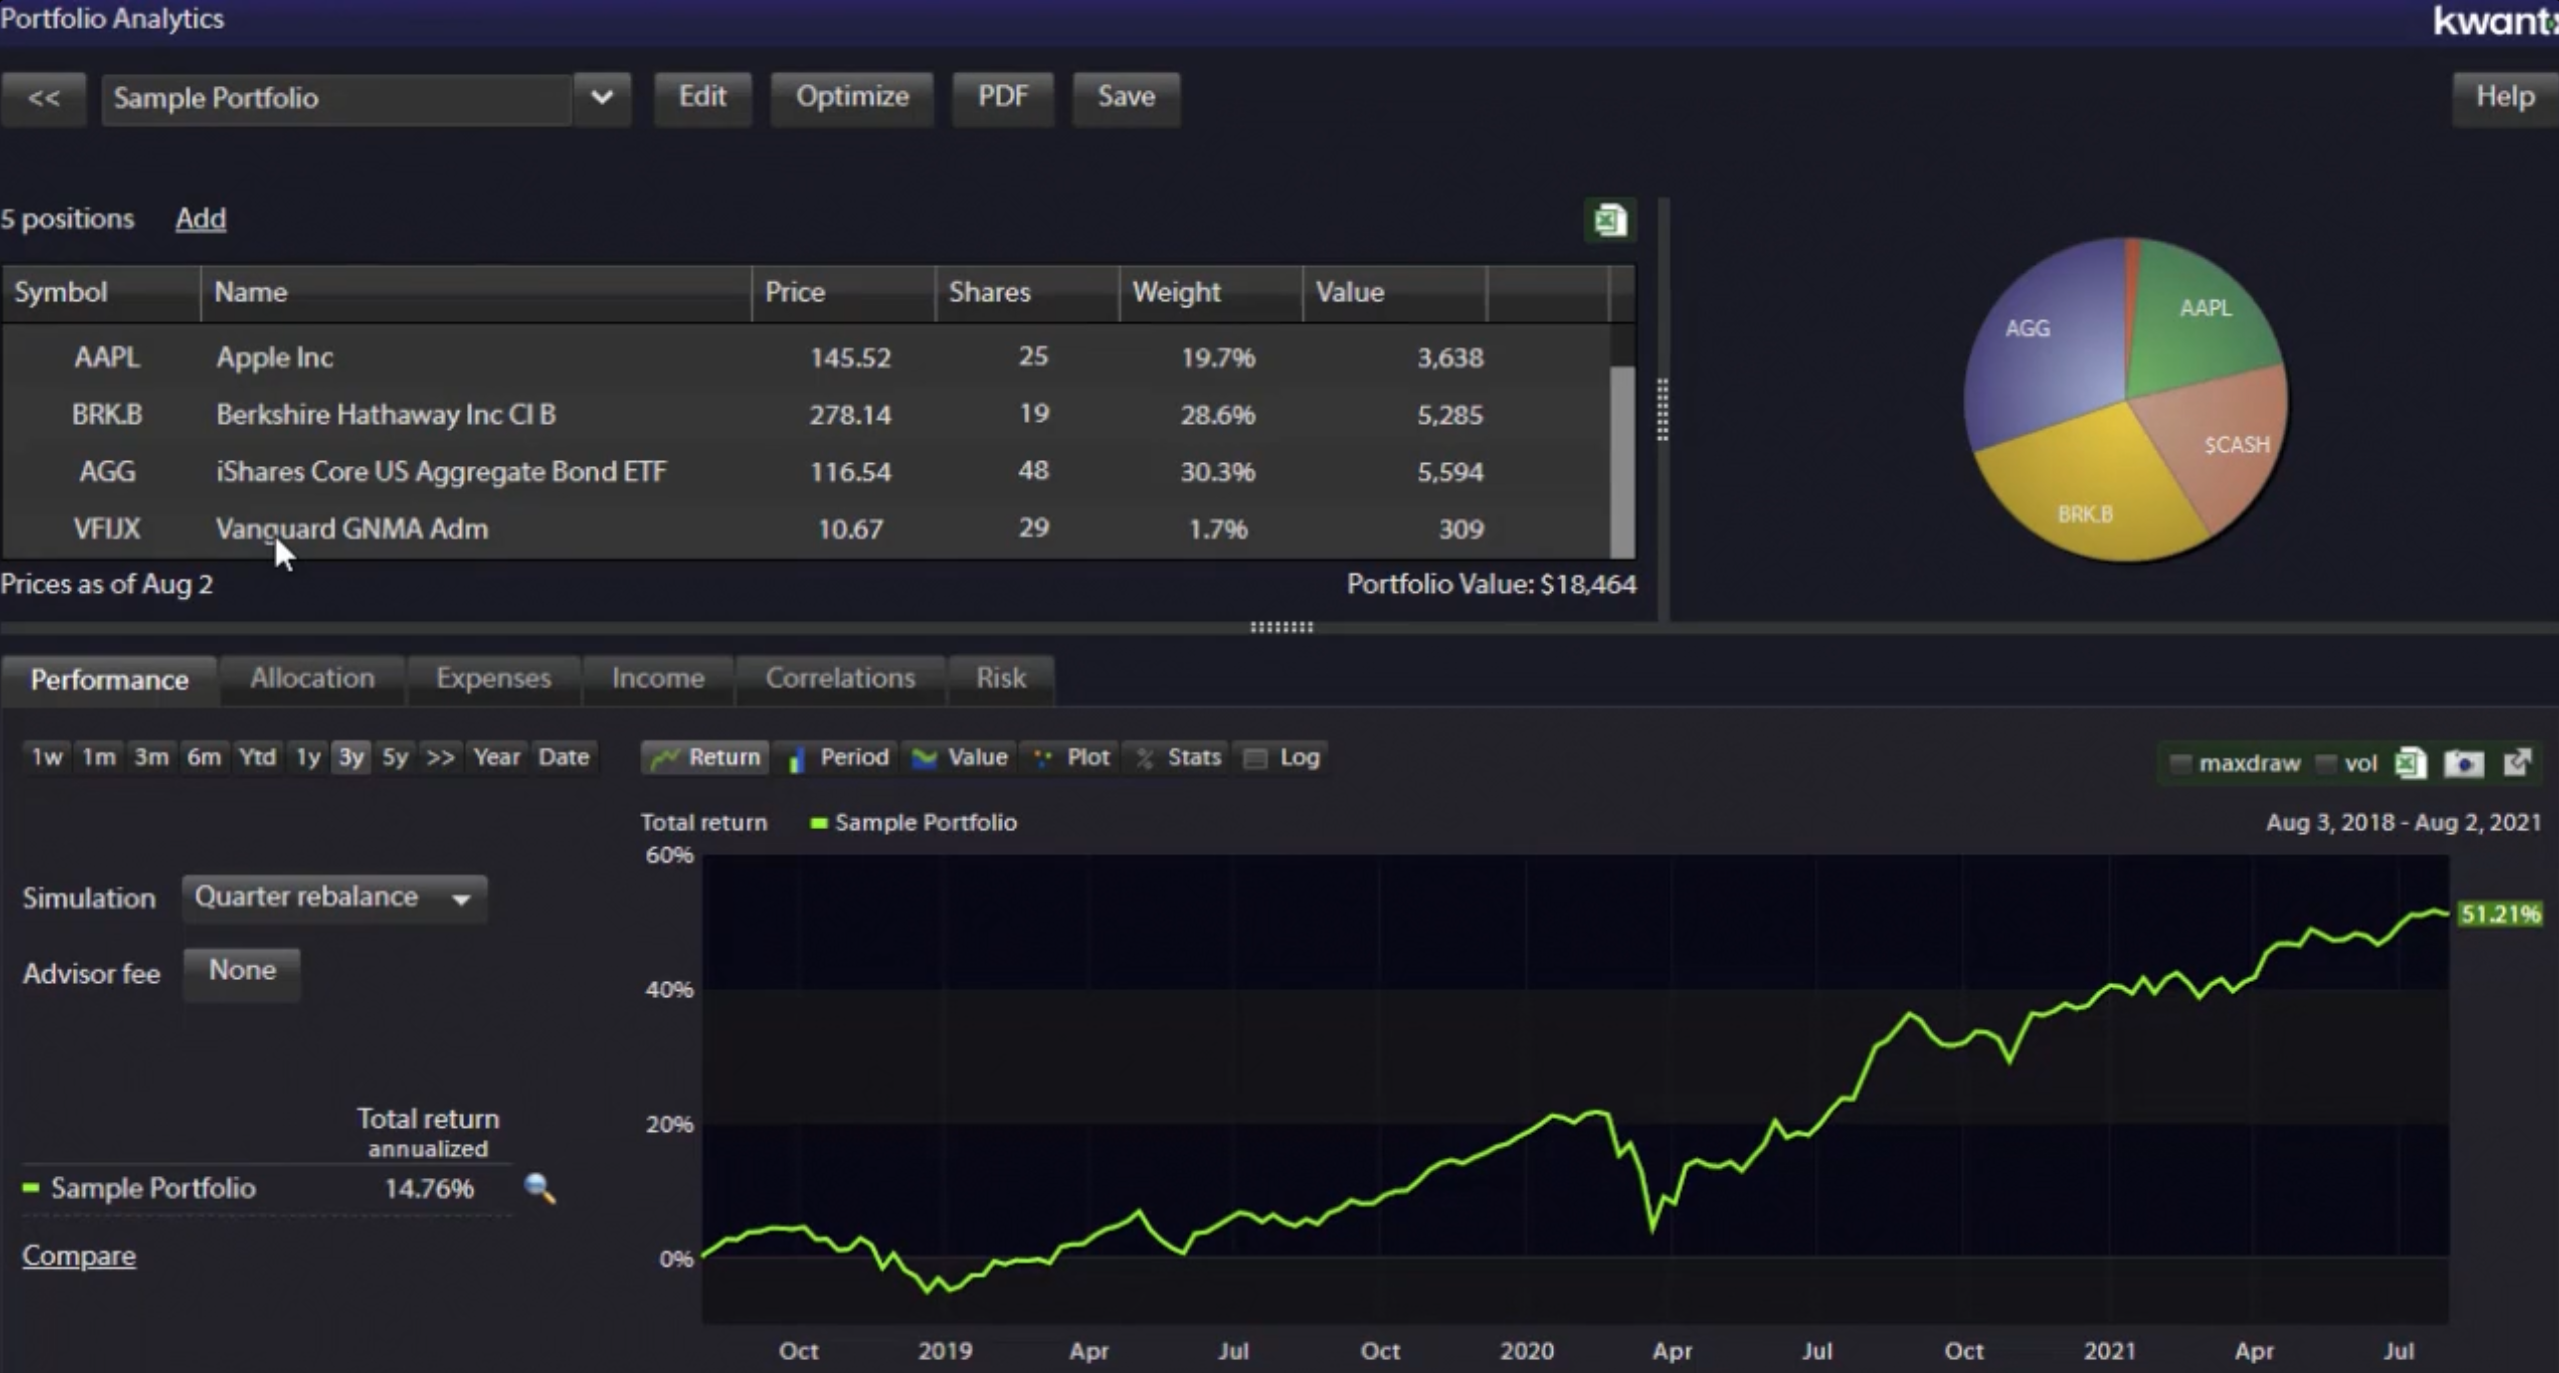Take a snapshot of the chart

2463,762
